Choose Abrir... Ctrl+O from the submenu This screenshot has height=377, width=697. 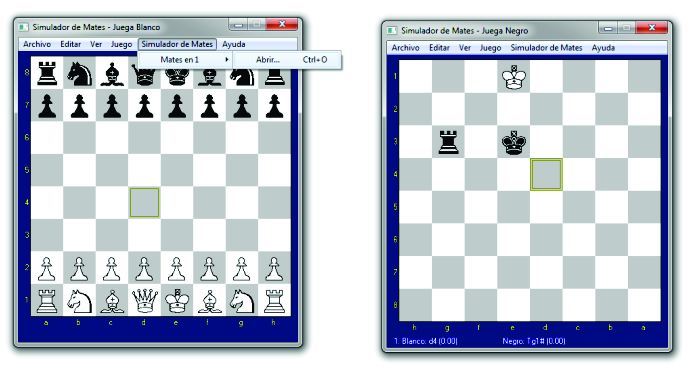(287, 60)
